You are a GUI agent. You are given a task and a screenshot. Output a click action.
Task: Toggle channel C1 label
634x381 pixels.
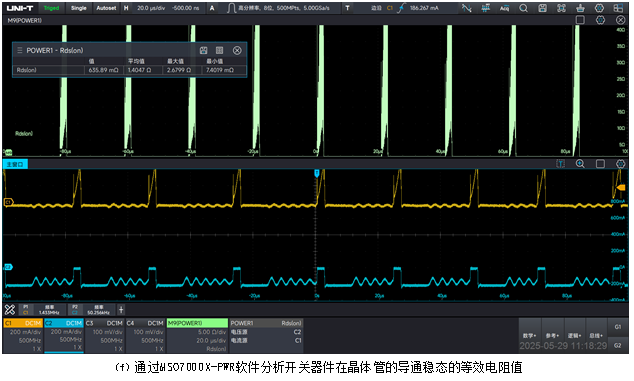23,323
